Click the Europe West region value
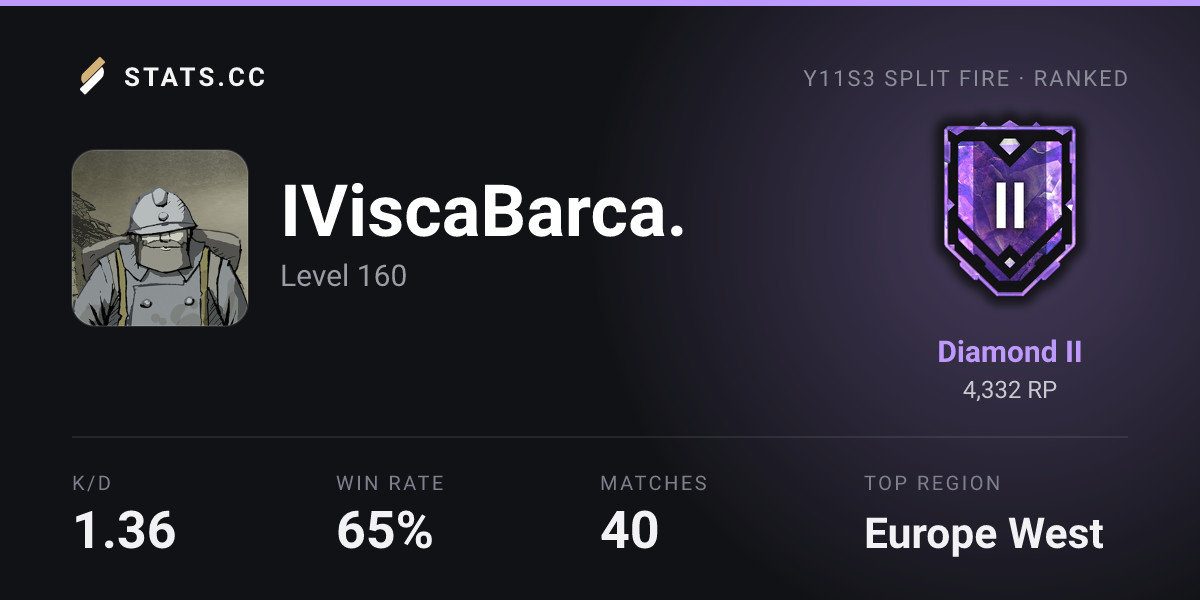Screen dimensions: 1200x600 coord(984,534)
